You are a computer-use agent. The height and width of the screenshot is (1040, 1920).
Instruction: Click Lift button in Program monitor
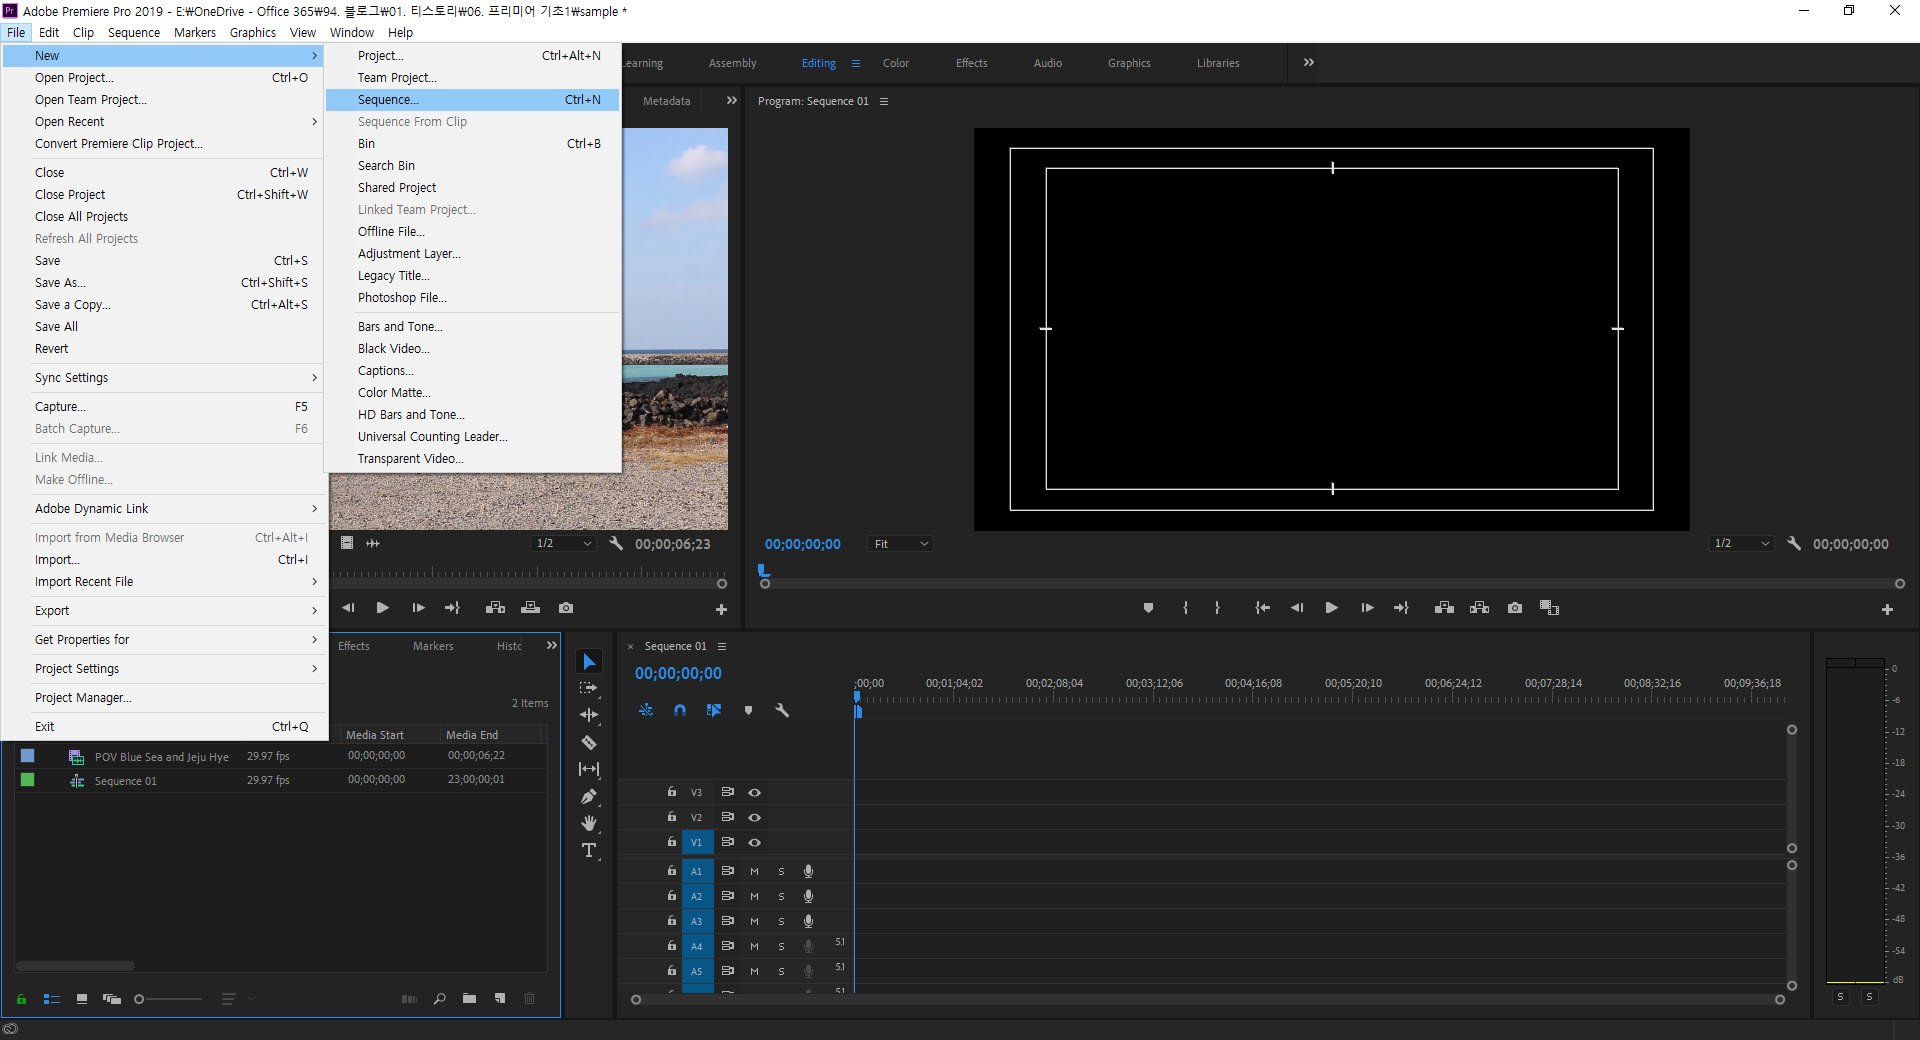pos(1444,608)
